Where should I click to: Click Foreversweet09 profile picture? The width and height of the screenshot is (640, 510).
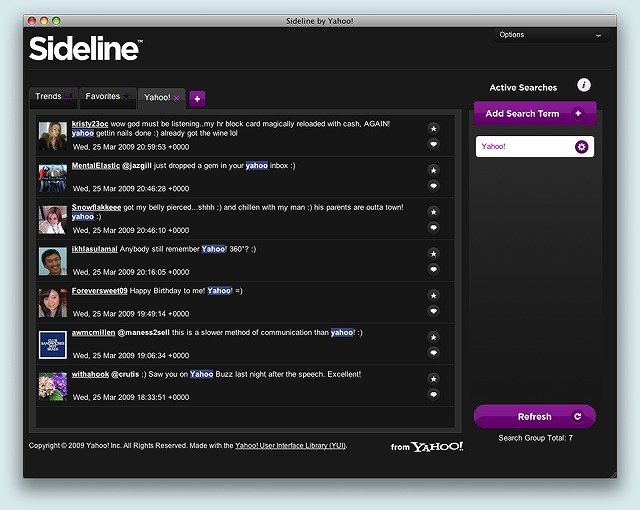pyautogui.click(x=53, y=303)
